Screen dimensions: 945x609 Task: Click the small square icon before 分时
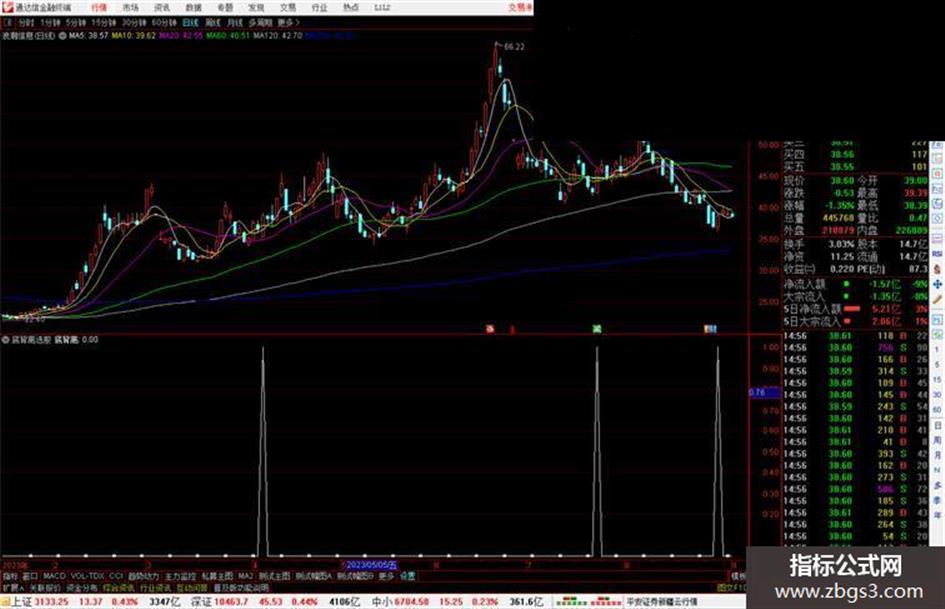pos(8,22)
